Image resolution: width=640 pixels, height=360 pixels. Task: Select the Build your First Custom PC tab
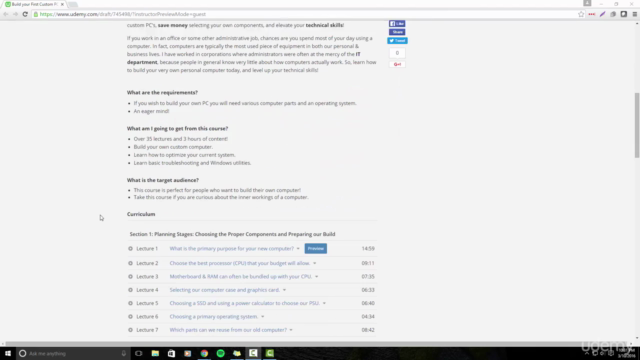tap(34, 4)
